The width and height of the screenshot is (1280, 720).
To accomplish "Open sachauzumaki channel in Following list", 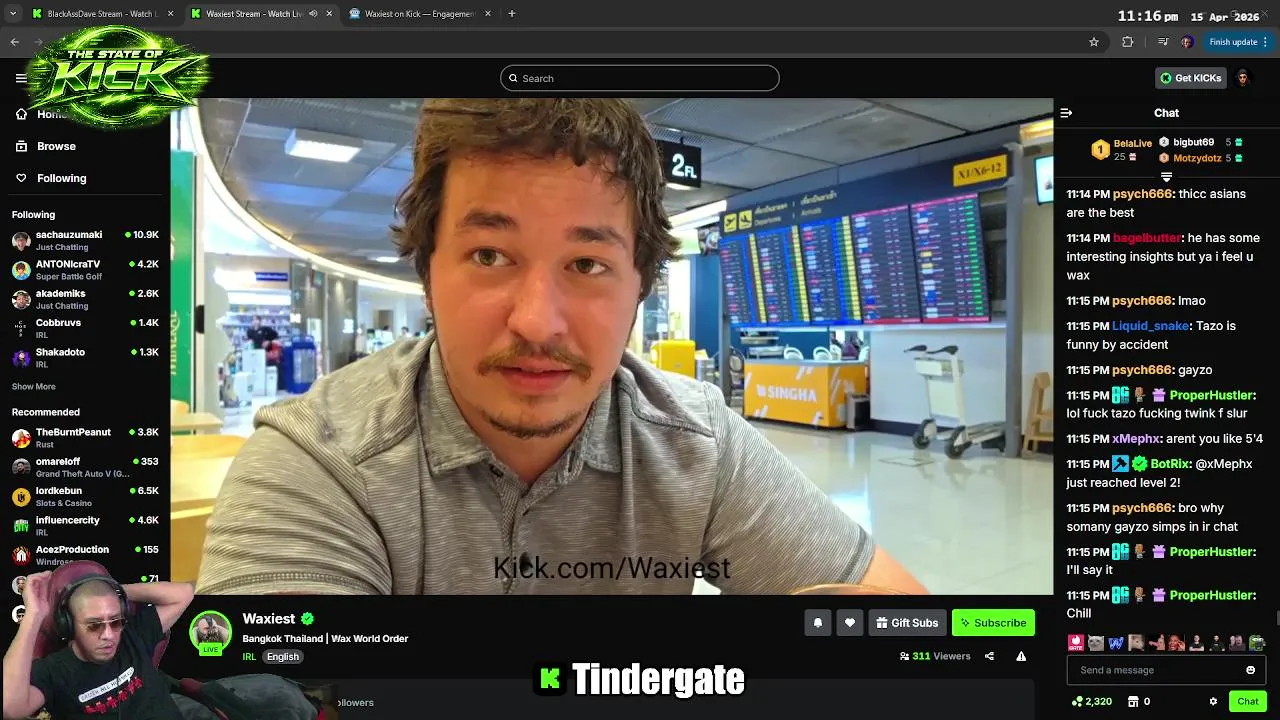I will tap(85, 240).
